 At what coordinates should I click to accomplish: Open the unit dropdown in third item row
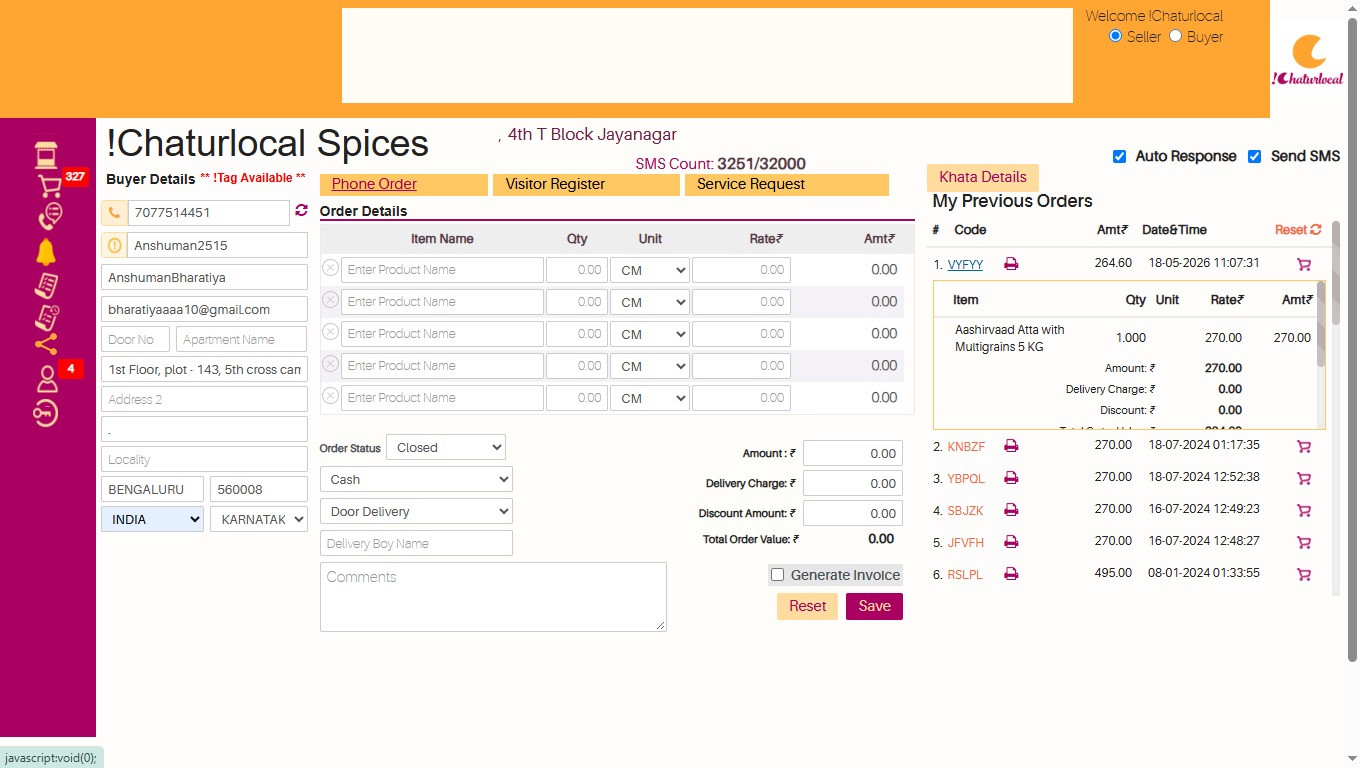click(650, 334)
